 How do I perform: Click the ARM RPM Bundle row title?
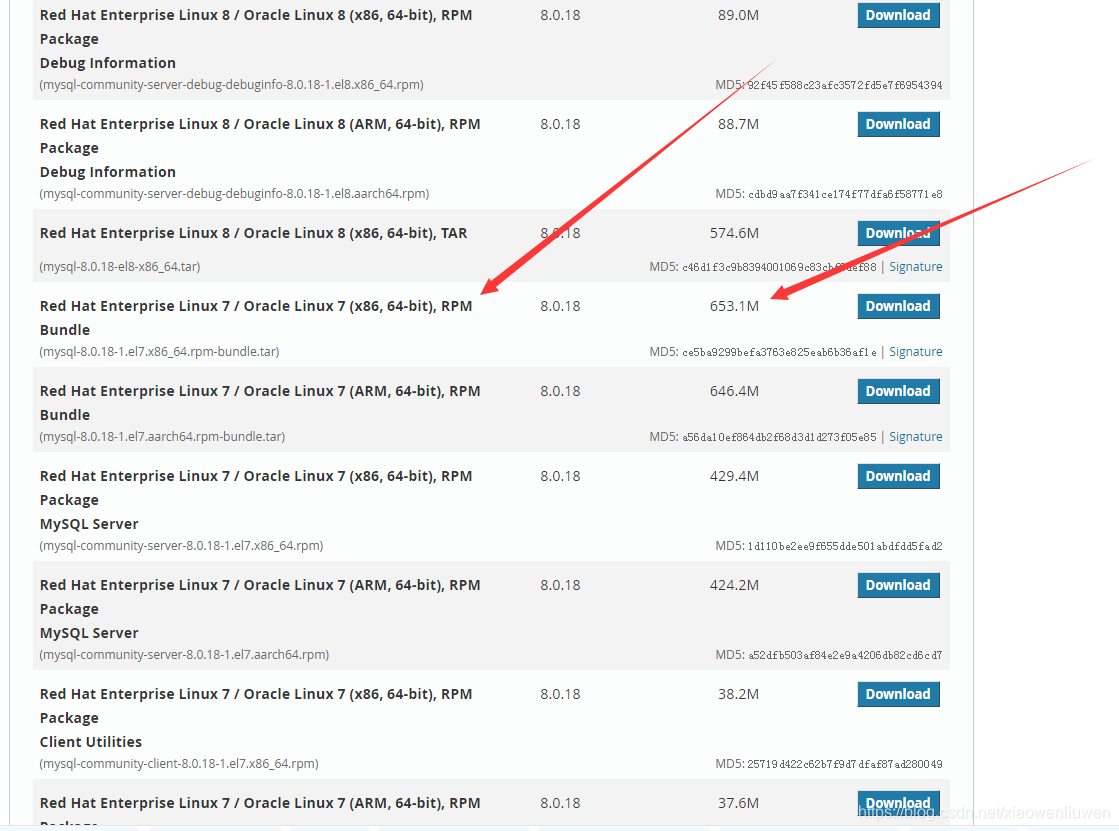pyautogui.click(x=260, y=403)
